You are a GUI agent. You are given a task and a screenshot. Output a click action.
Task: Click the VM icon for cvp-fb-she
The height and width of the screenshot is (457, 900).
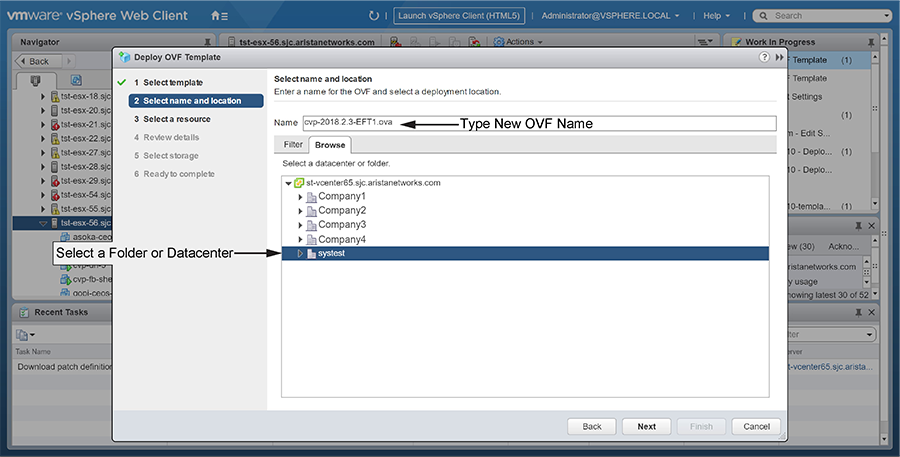pos(65,280)
